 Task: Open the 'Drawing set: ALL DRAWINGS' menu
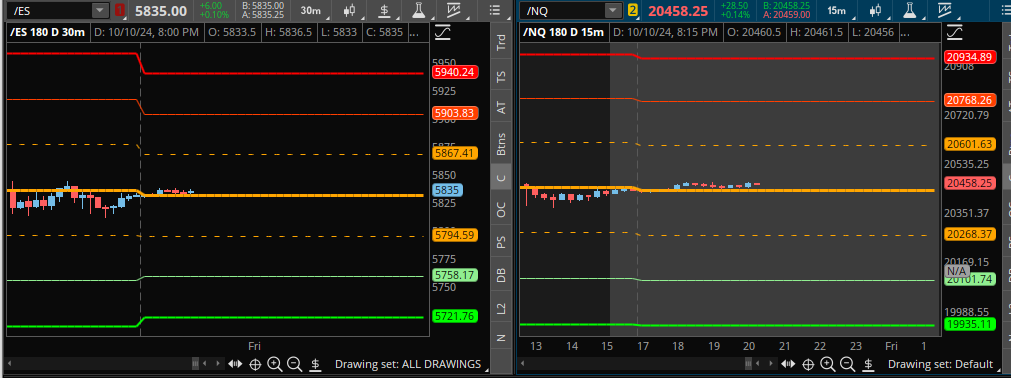coord(408,364)
